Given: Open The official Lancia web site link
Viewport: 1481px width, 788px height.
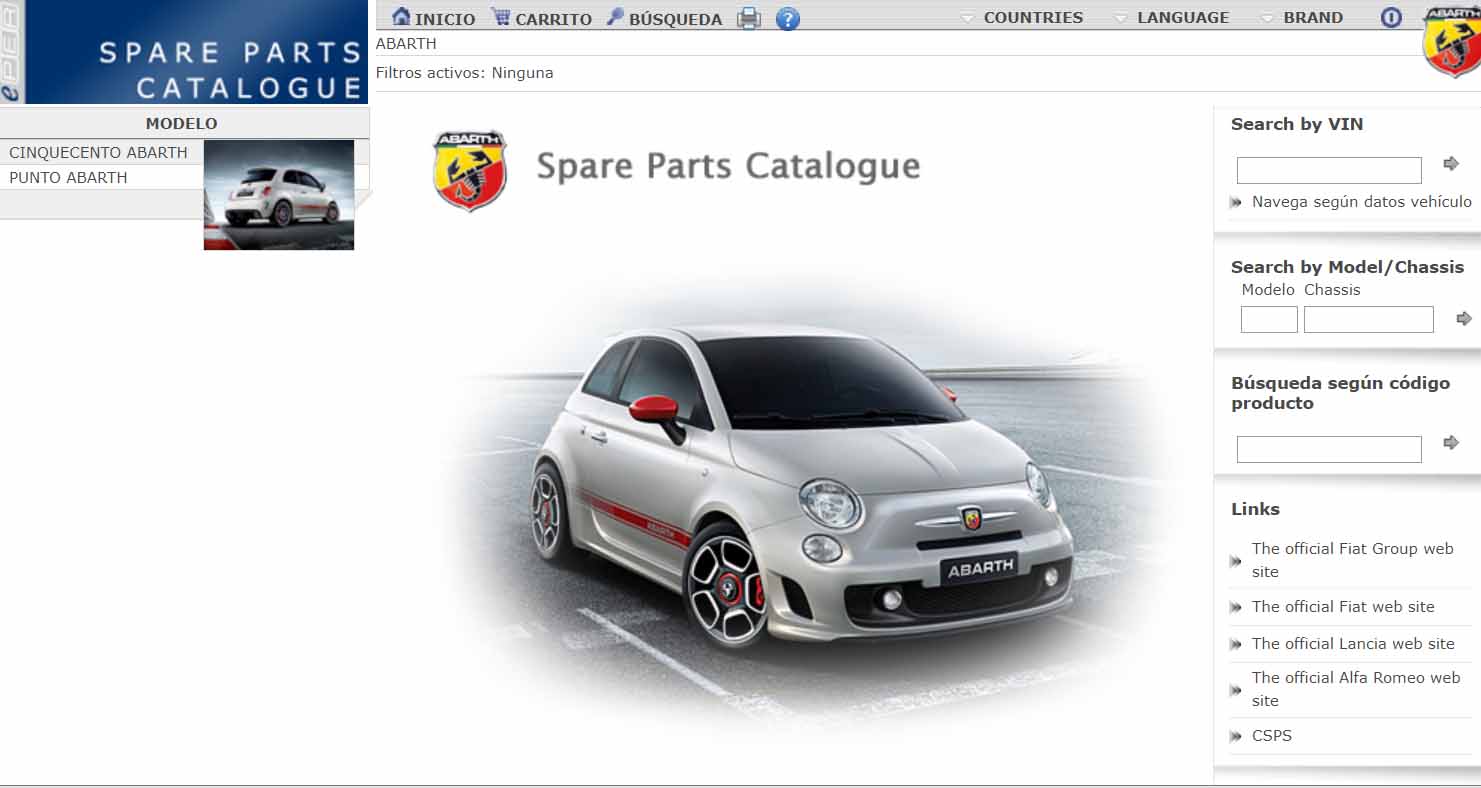Looking at the screenshot, I should (x=1353, y=644).
